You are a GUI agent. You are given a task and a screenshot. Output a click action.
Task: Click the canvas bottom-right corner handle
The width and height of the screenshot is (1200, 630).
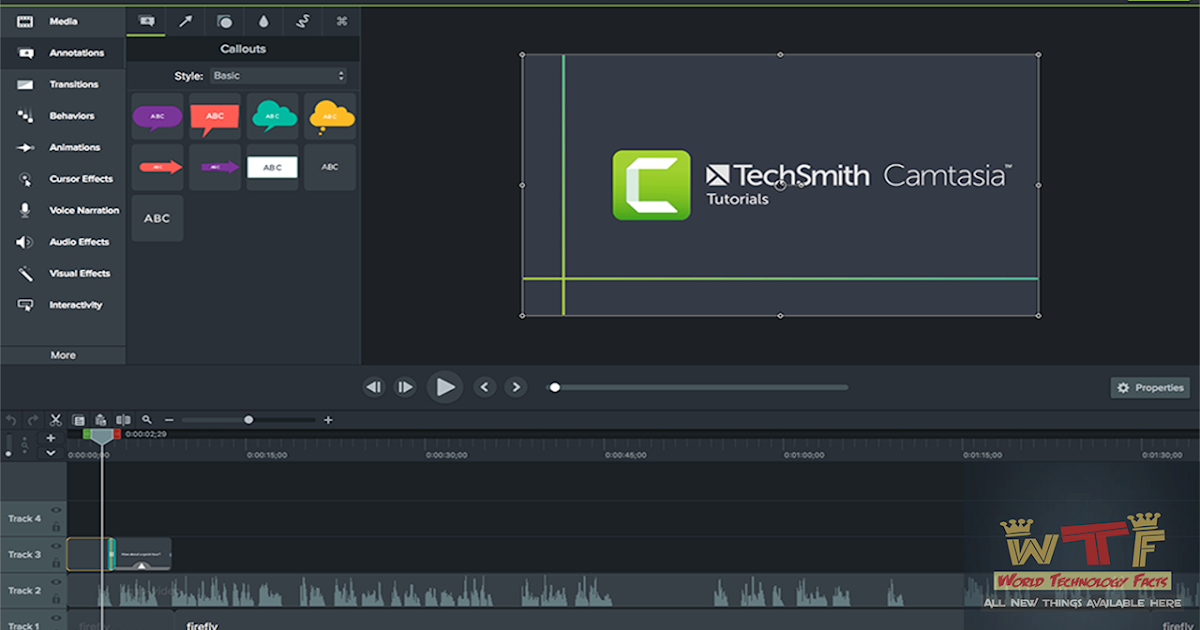click(x=1038, y=315)
